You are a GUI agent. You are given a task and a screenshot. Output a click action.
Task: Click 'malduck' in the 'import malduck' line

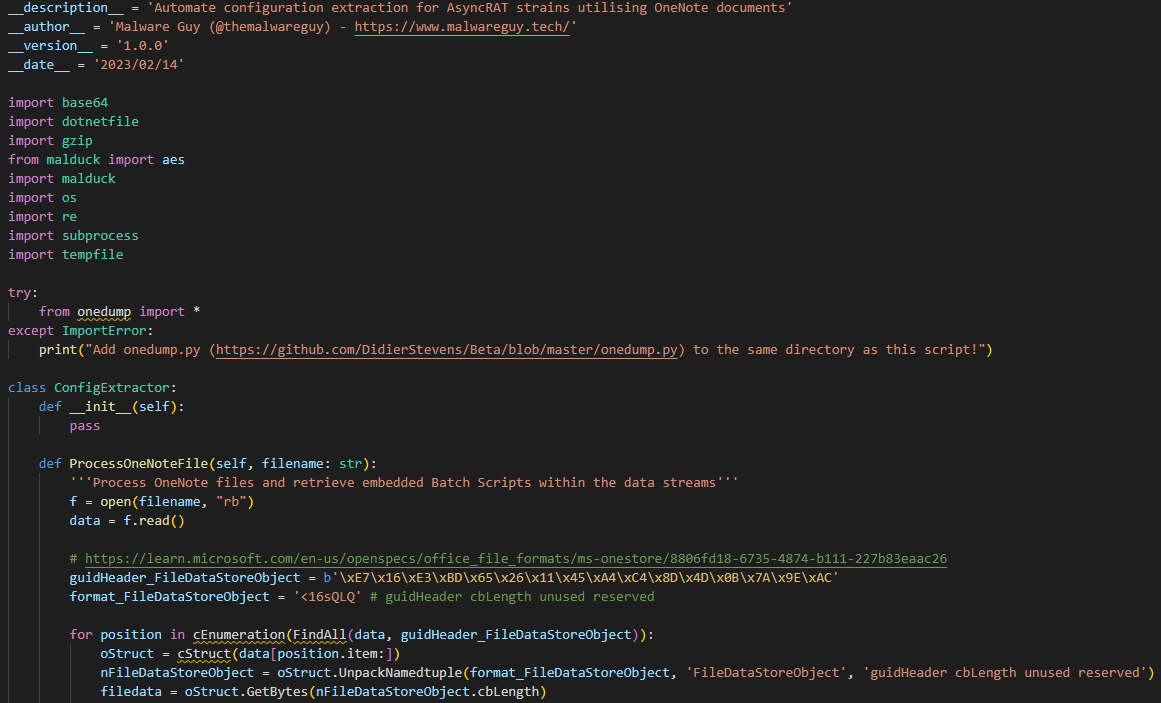click(x=89, y=179)
